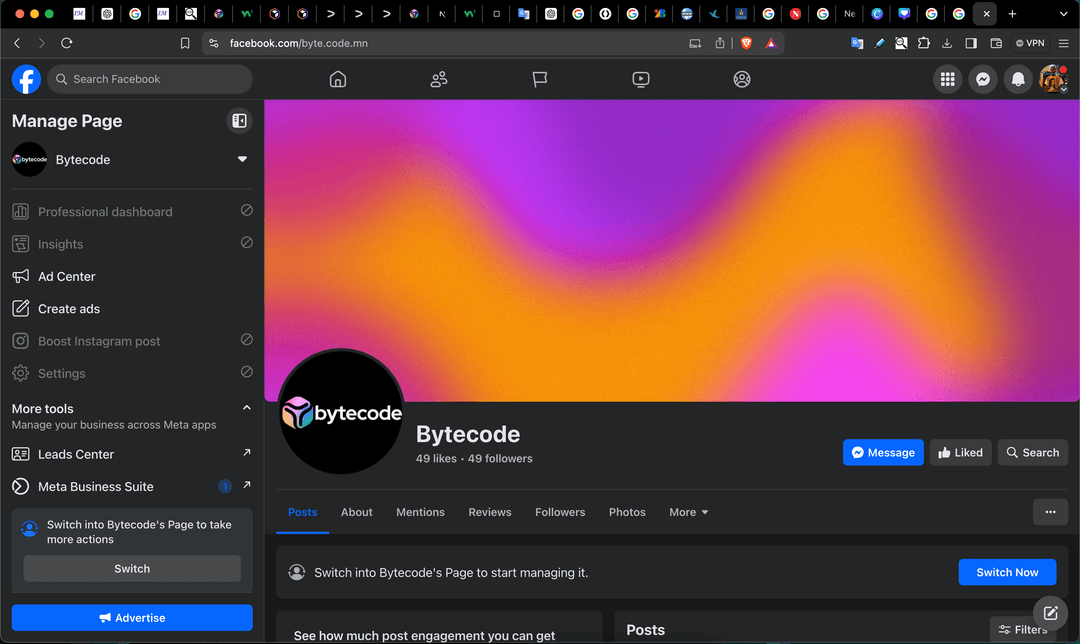Viewport: 1080px width, 644px height.
Task: Go to Facebook Home feed icon
Action: [338, 79]
